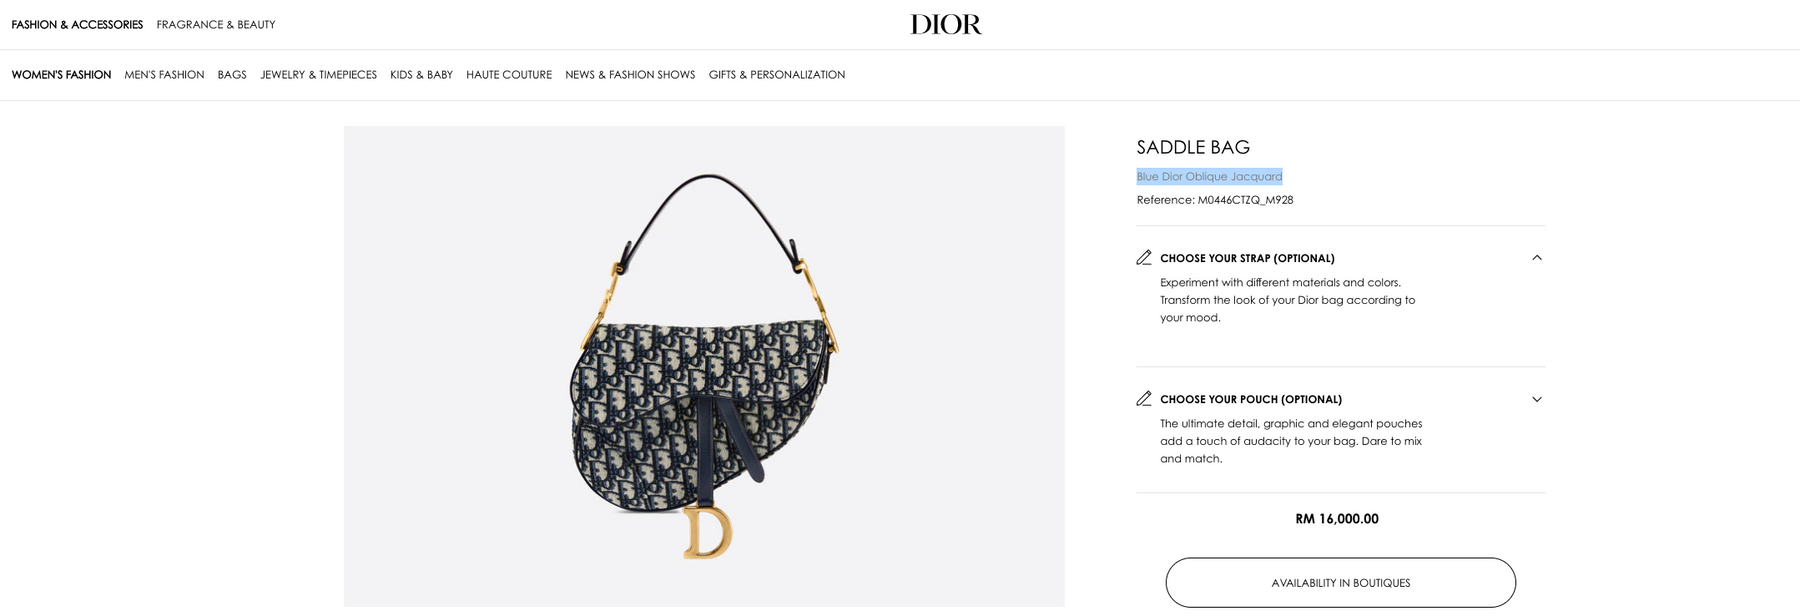This screenshot has width=1800, height=616.
Task: Switch to Fragrance & Beauty tab
Action: 216,25
